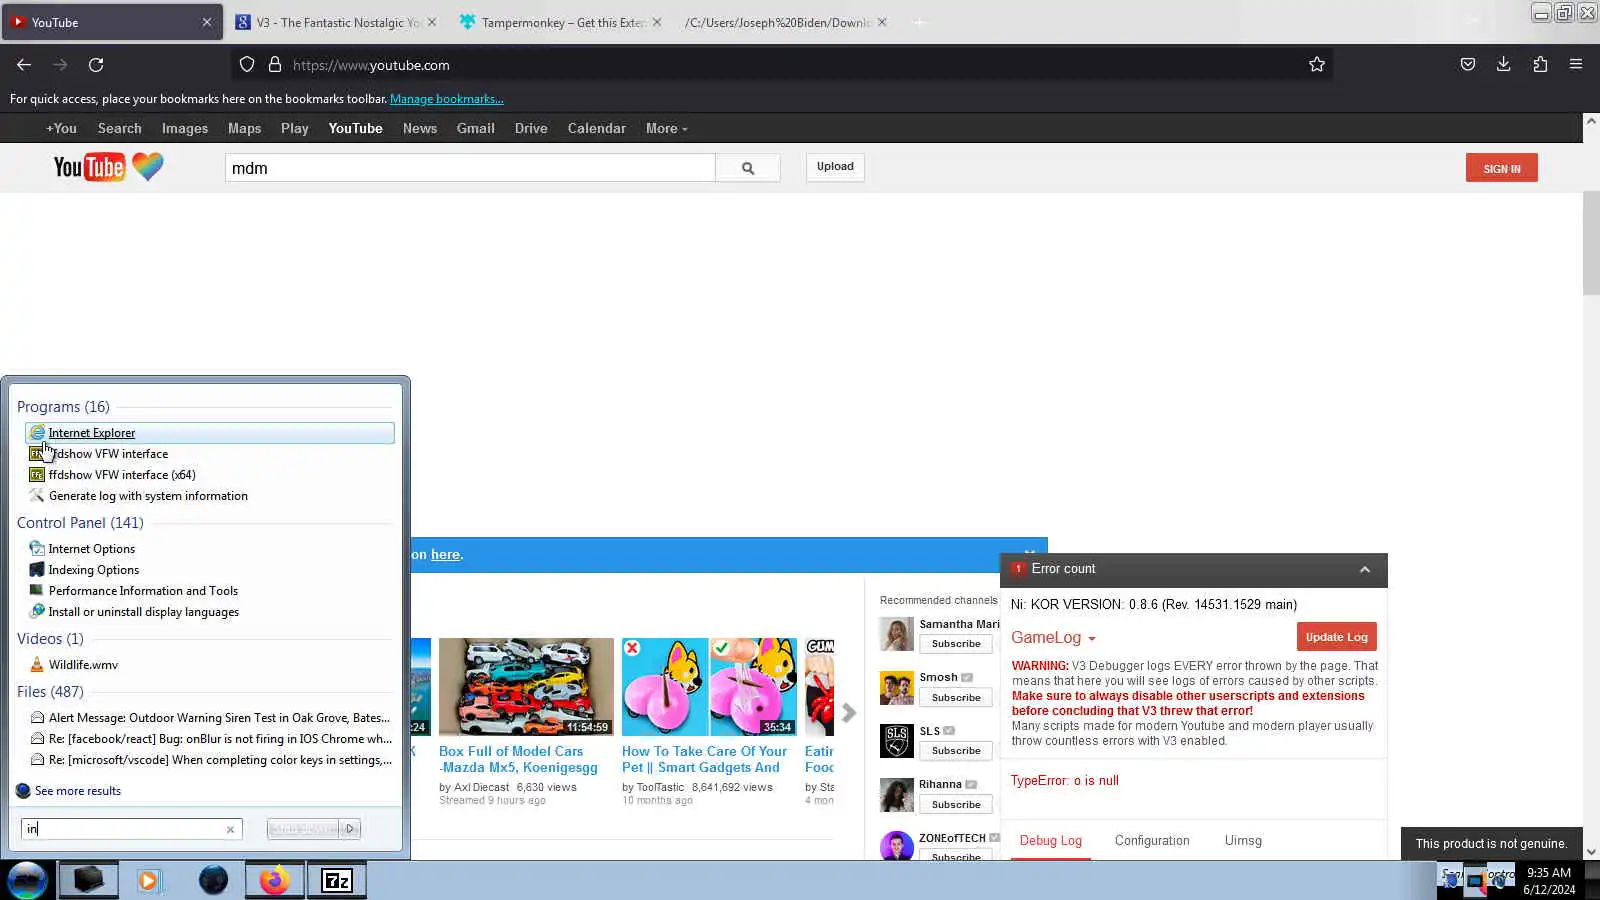Viewport: 1600px width, 900px height.
Task: Click the red SIGN IN button
Action: (x=1502, y=168)
